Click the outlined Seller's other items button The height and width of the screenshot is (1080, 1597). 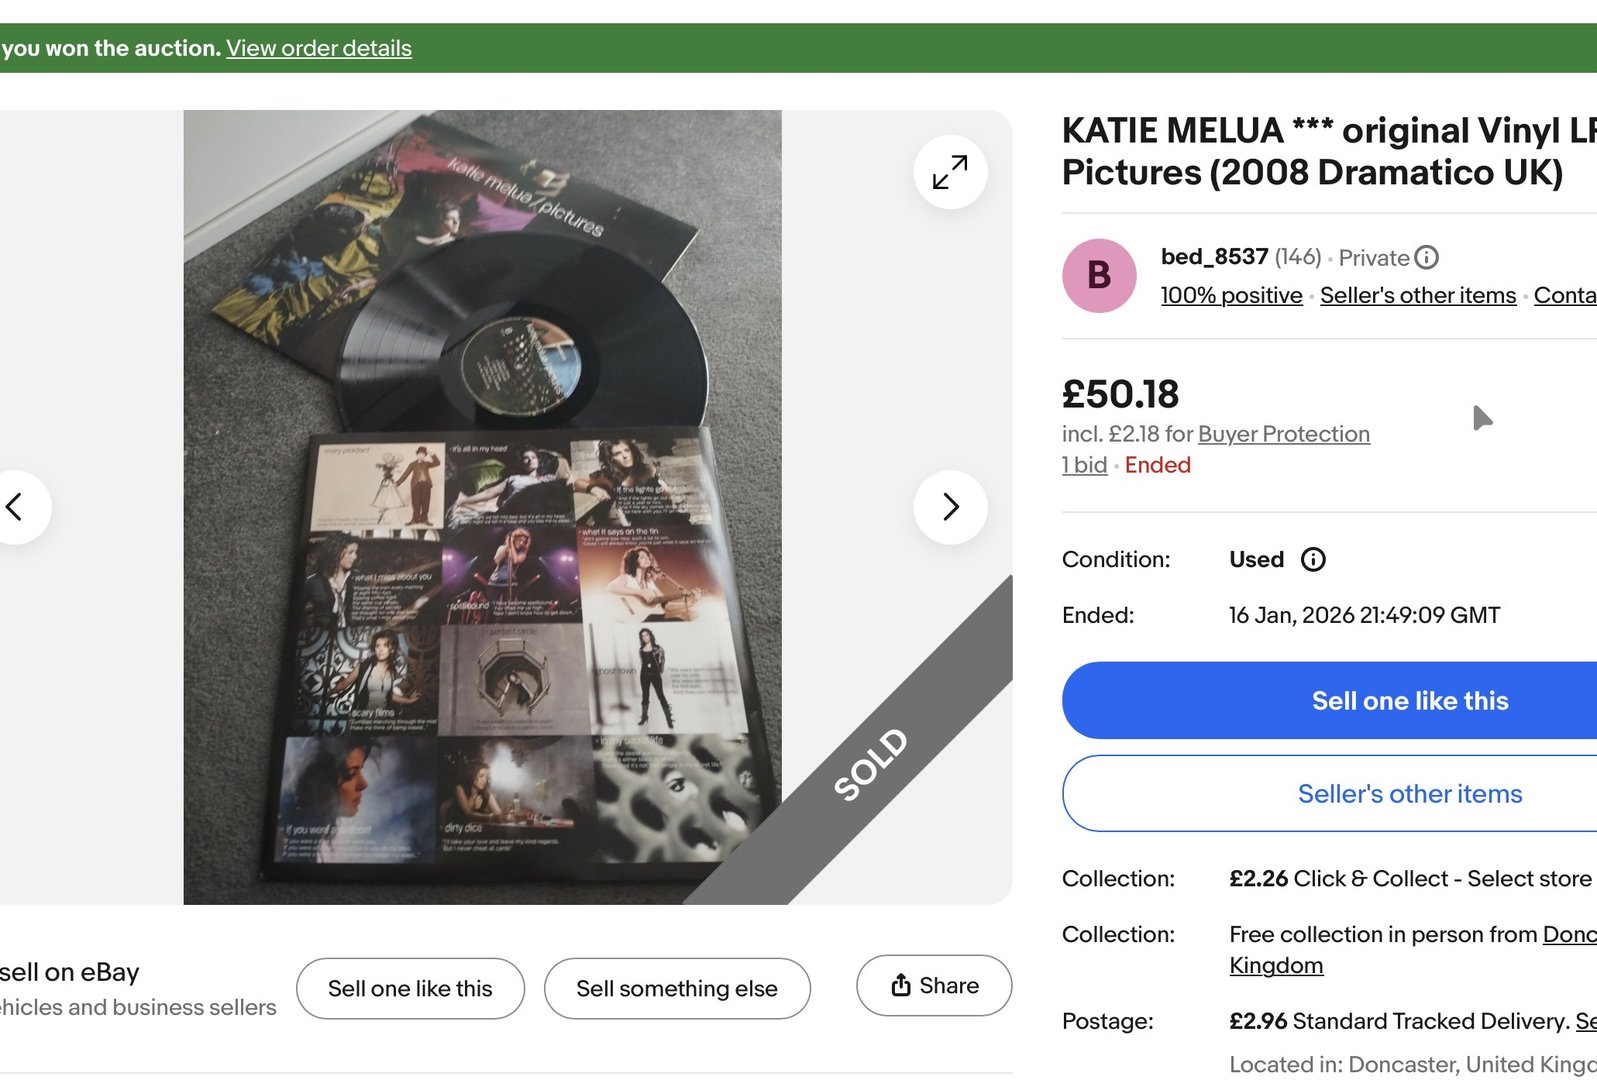tap(1409, 794)
